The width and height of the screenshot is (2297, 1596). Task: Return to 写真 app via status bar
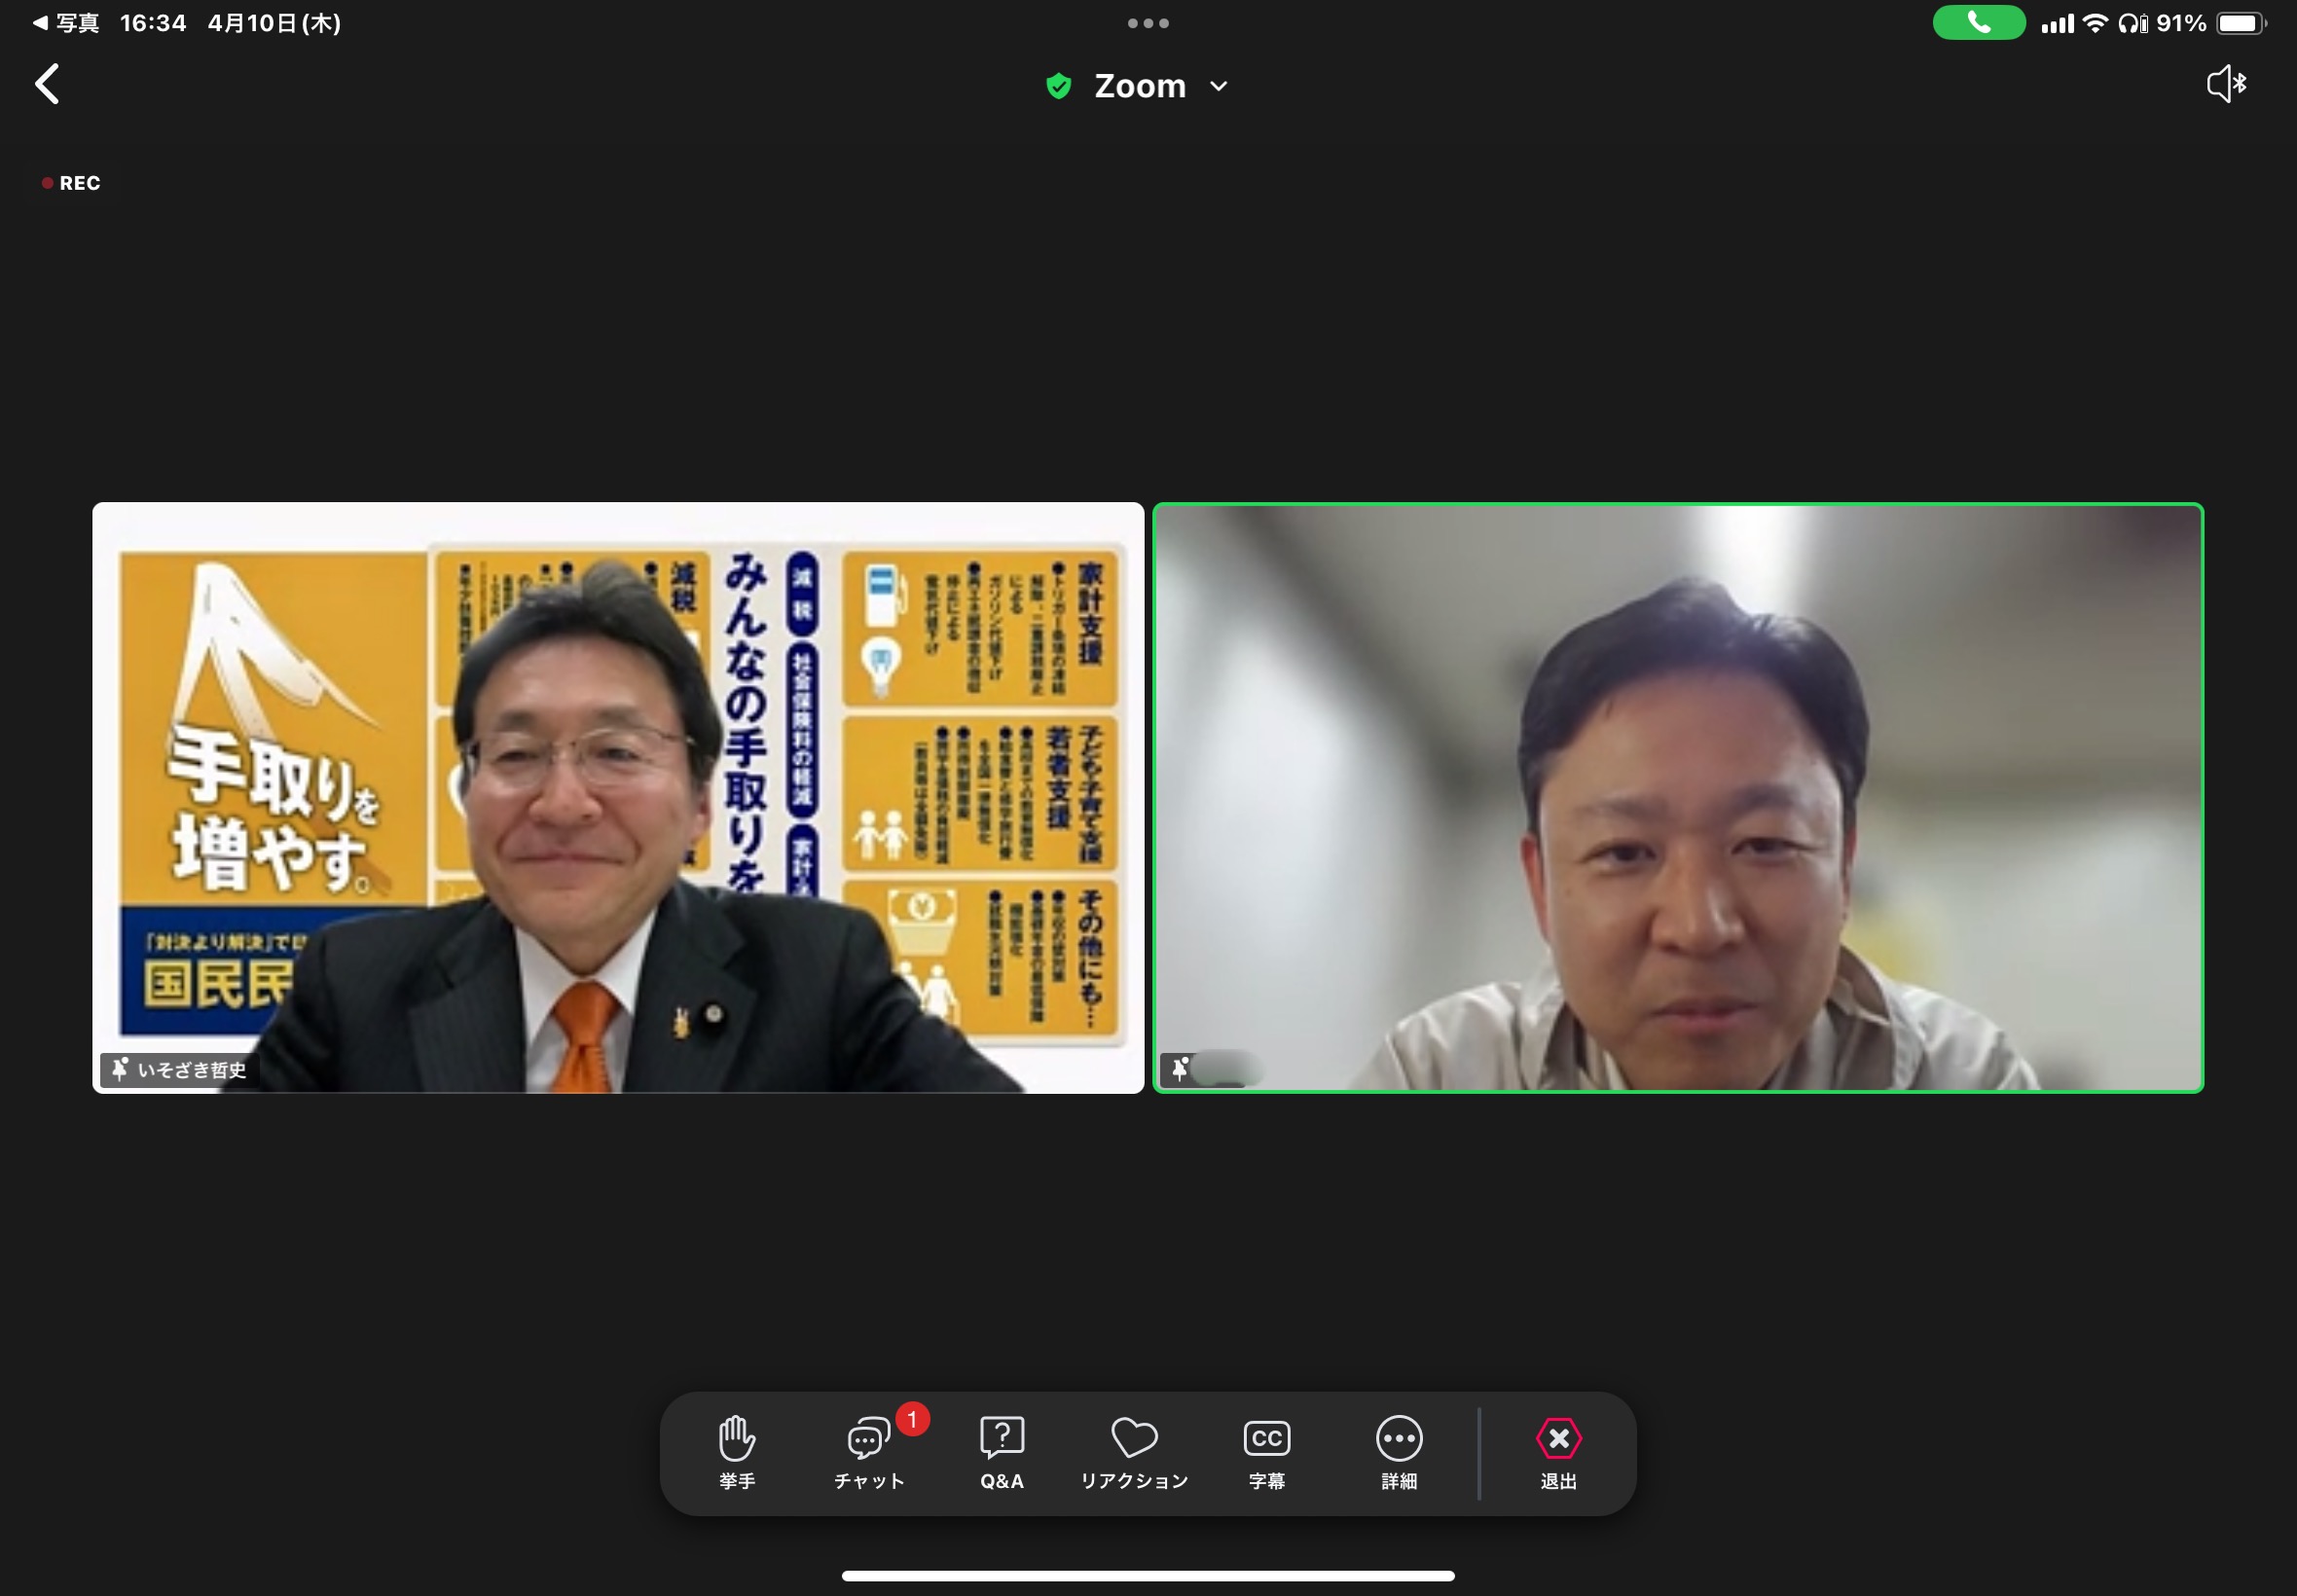click(x=66, y=23)
